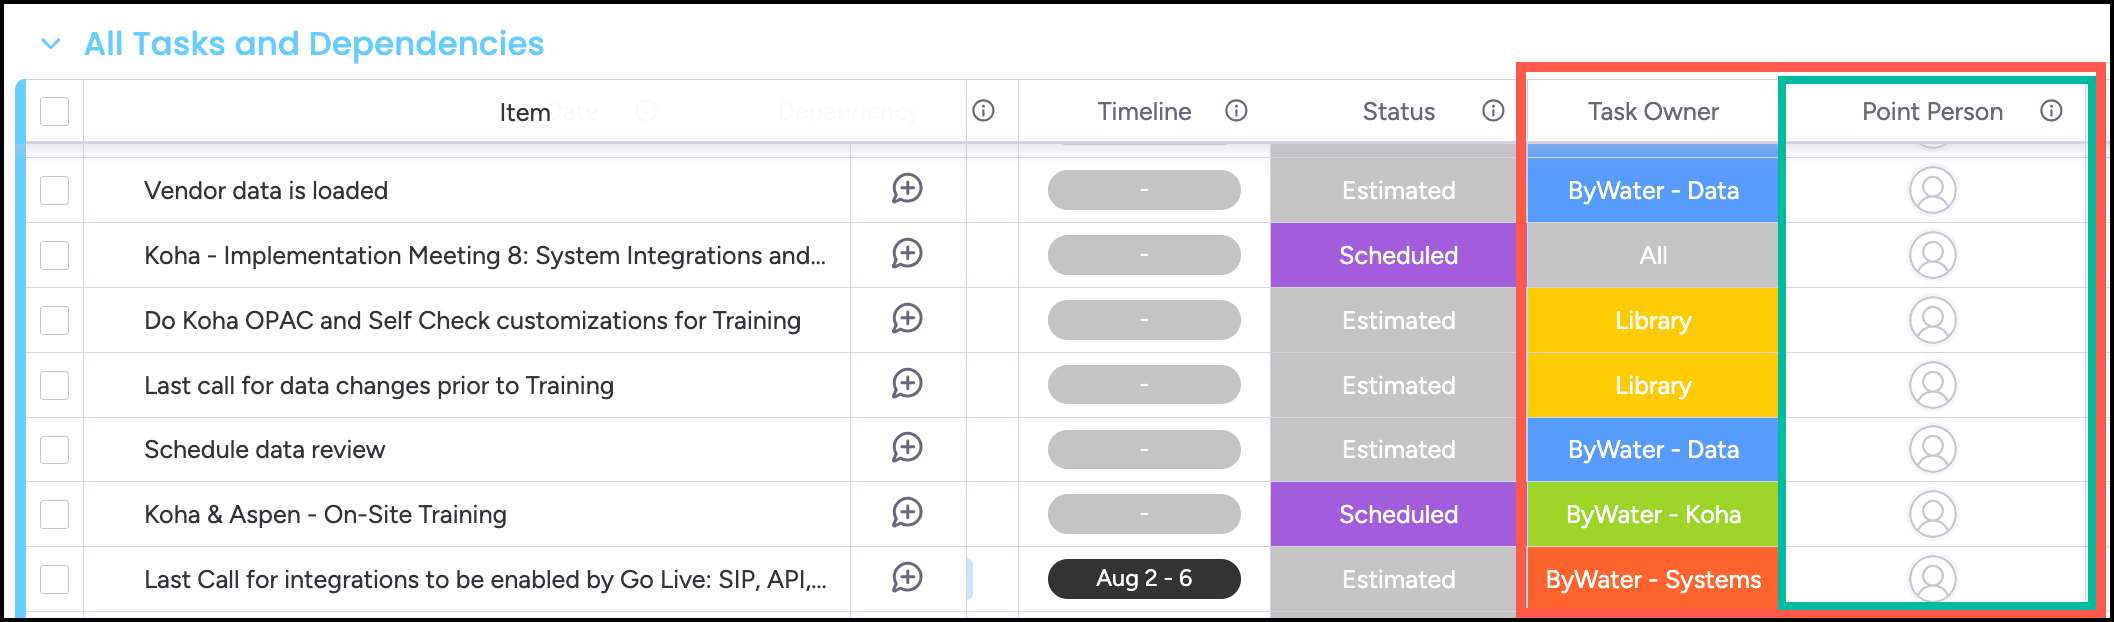Click the Aug 2 - 6 timeline pill
Viewport: 2114px width, 622px height.
pos(1144,578)
